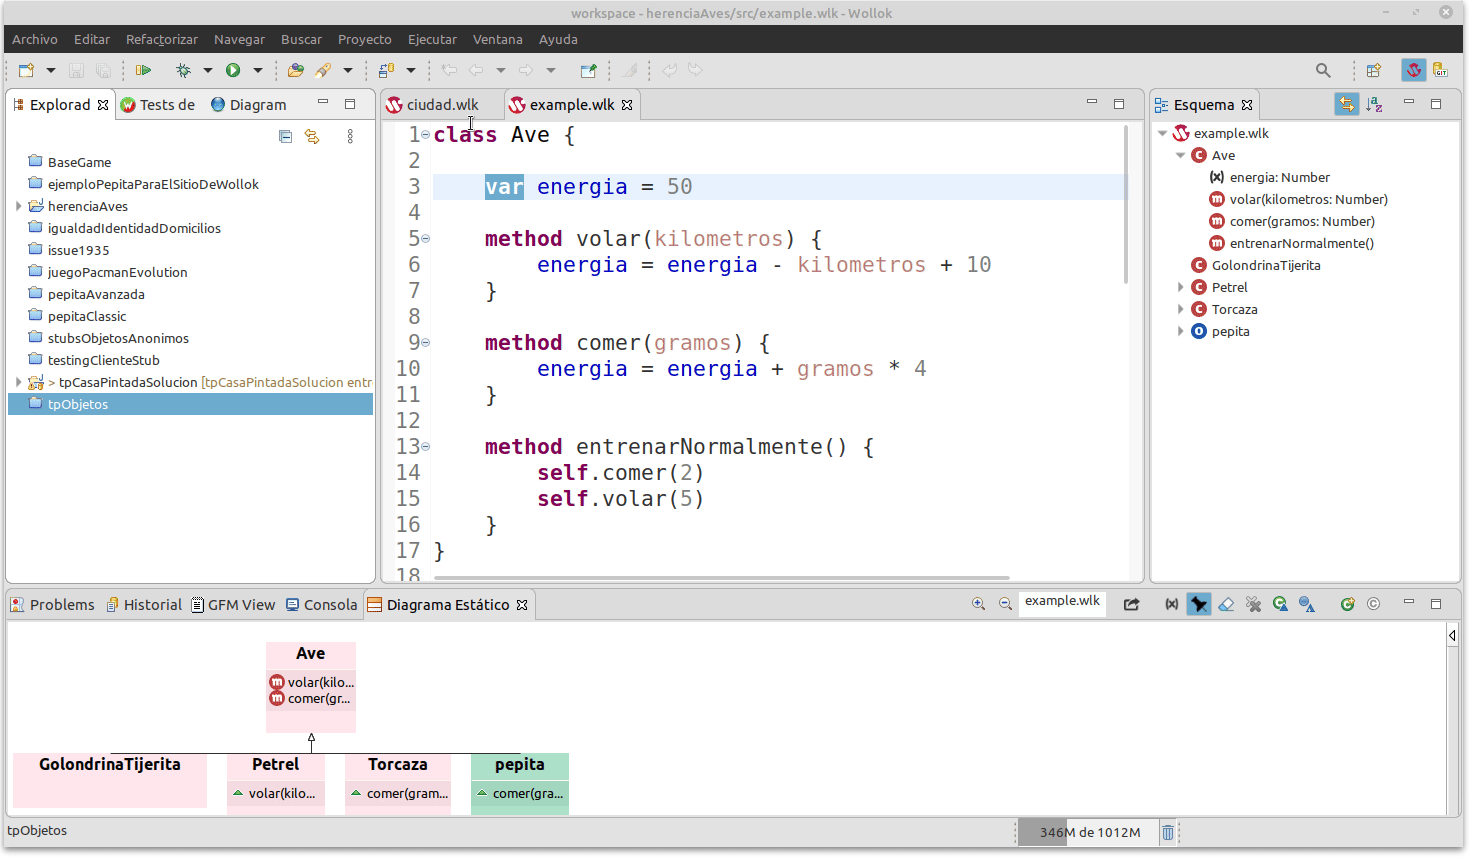The width and height of the screenshot is (1471, 857).
Task: Click the search magnifier in toolbar
Action: point(1323,70)
